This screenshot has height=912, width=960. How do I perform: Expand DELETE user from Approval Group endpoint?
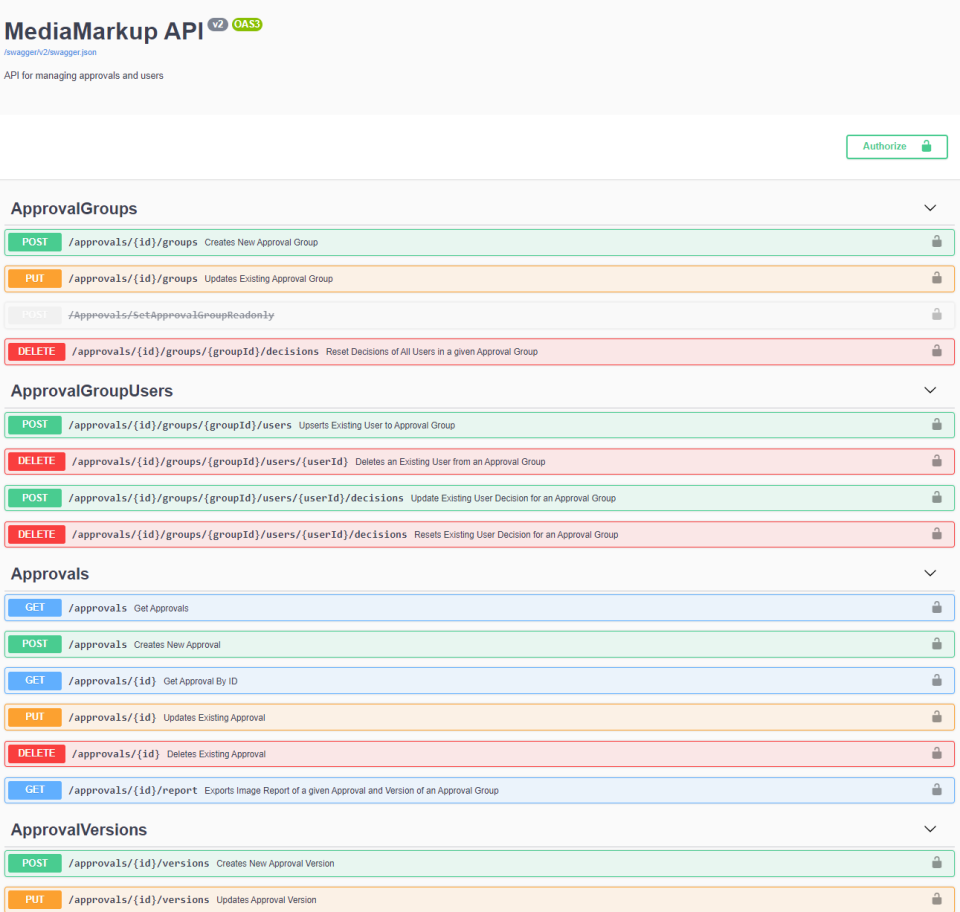pos(479,462)
